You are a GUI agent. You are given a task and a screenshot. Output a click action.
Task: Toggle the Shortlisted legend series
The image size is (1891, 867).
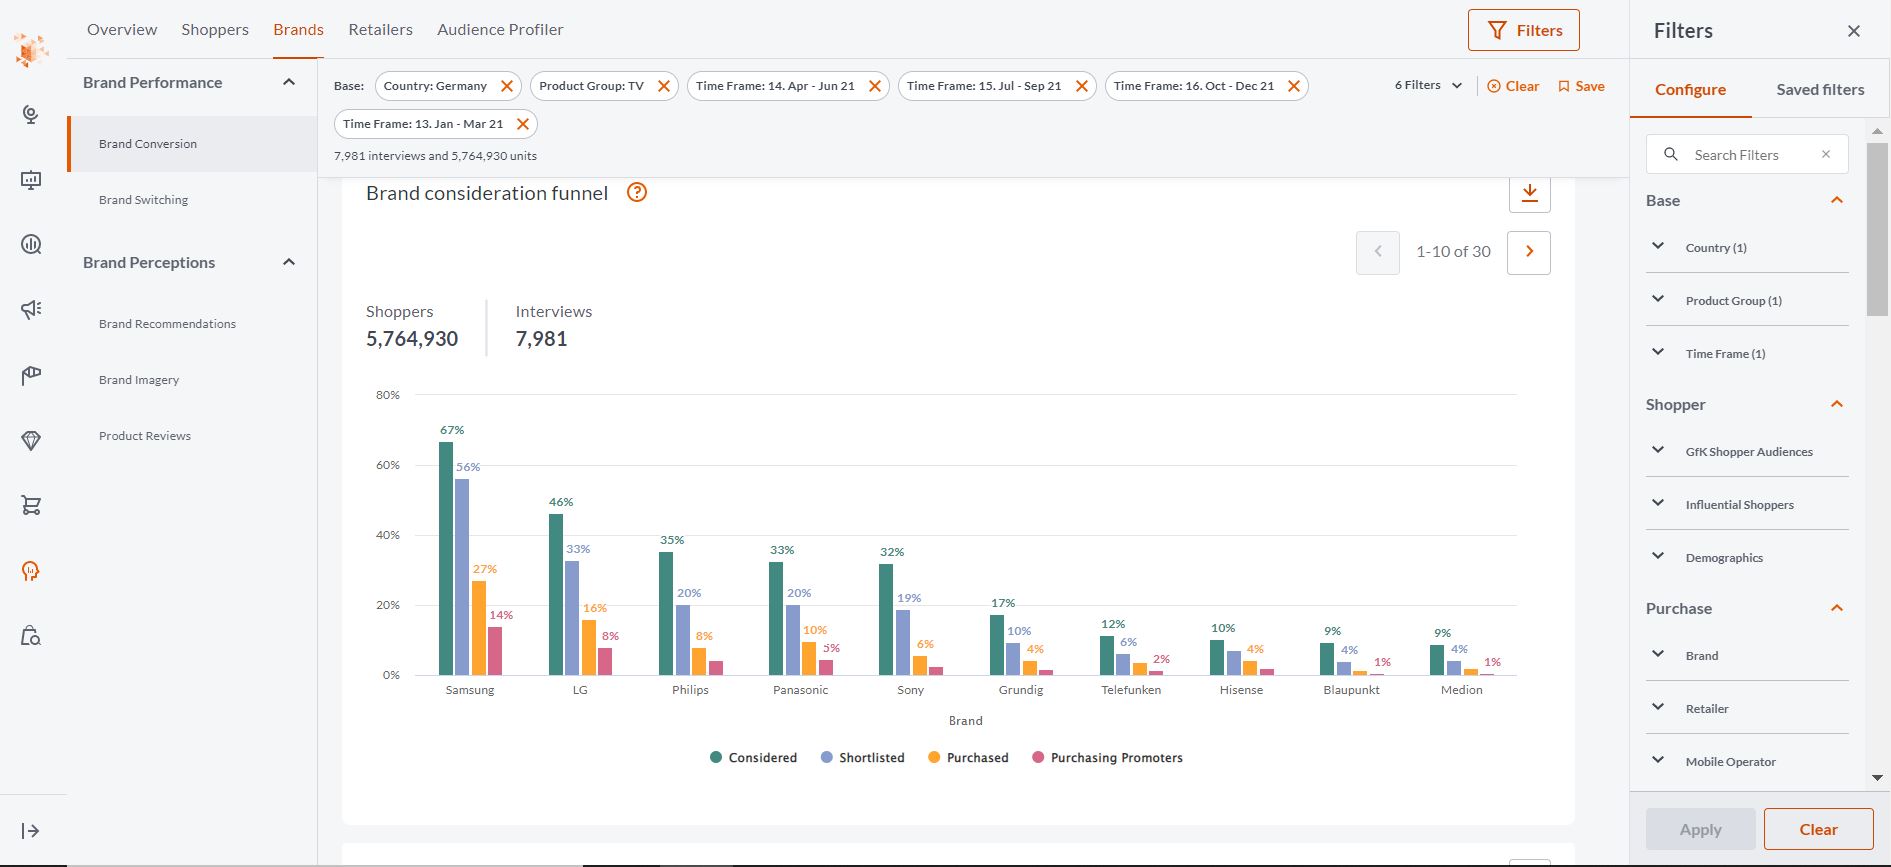[862, 758]
